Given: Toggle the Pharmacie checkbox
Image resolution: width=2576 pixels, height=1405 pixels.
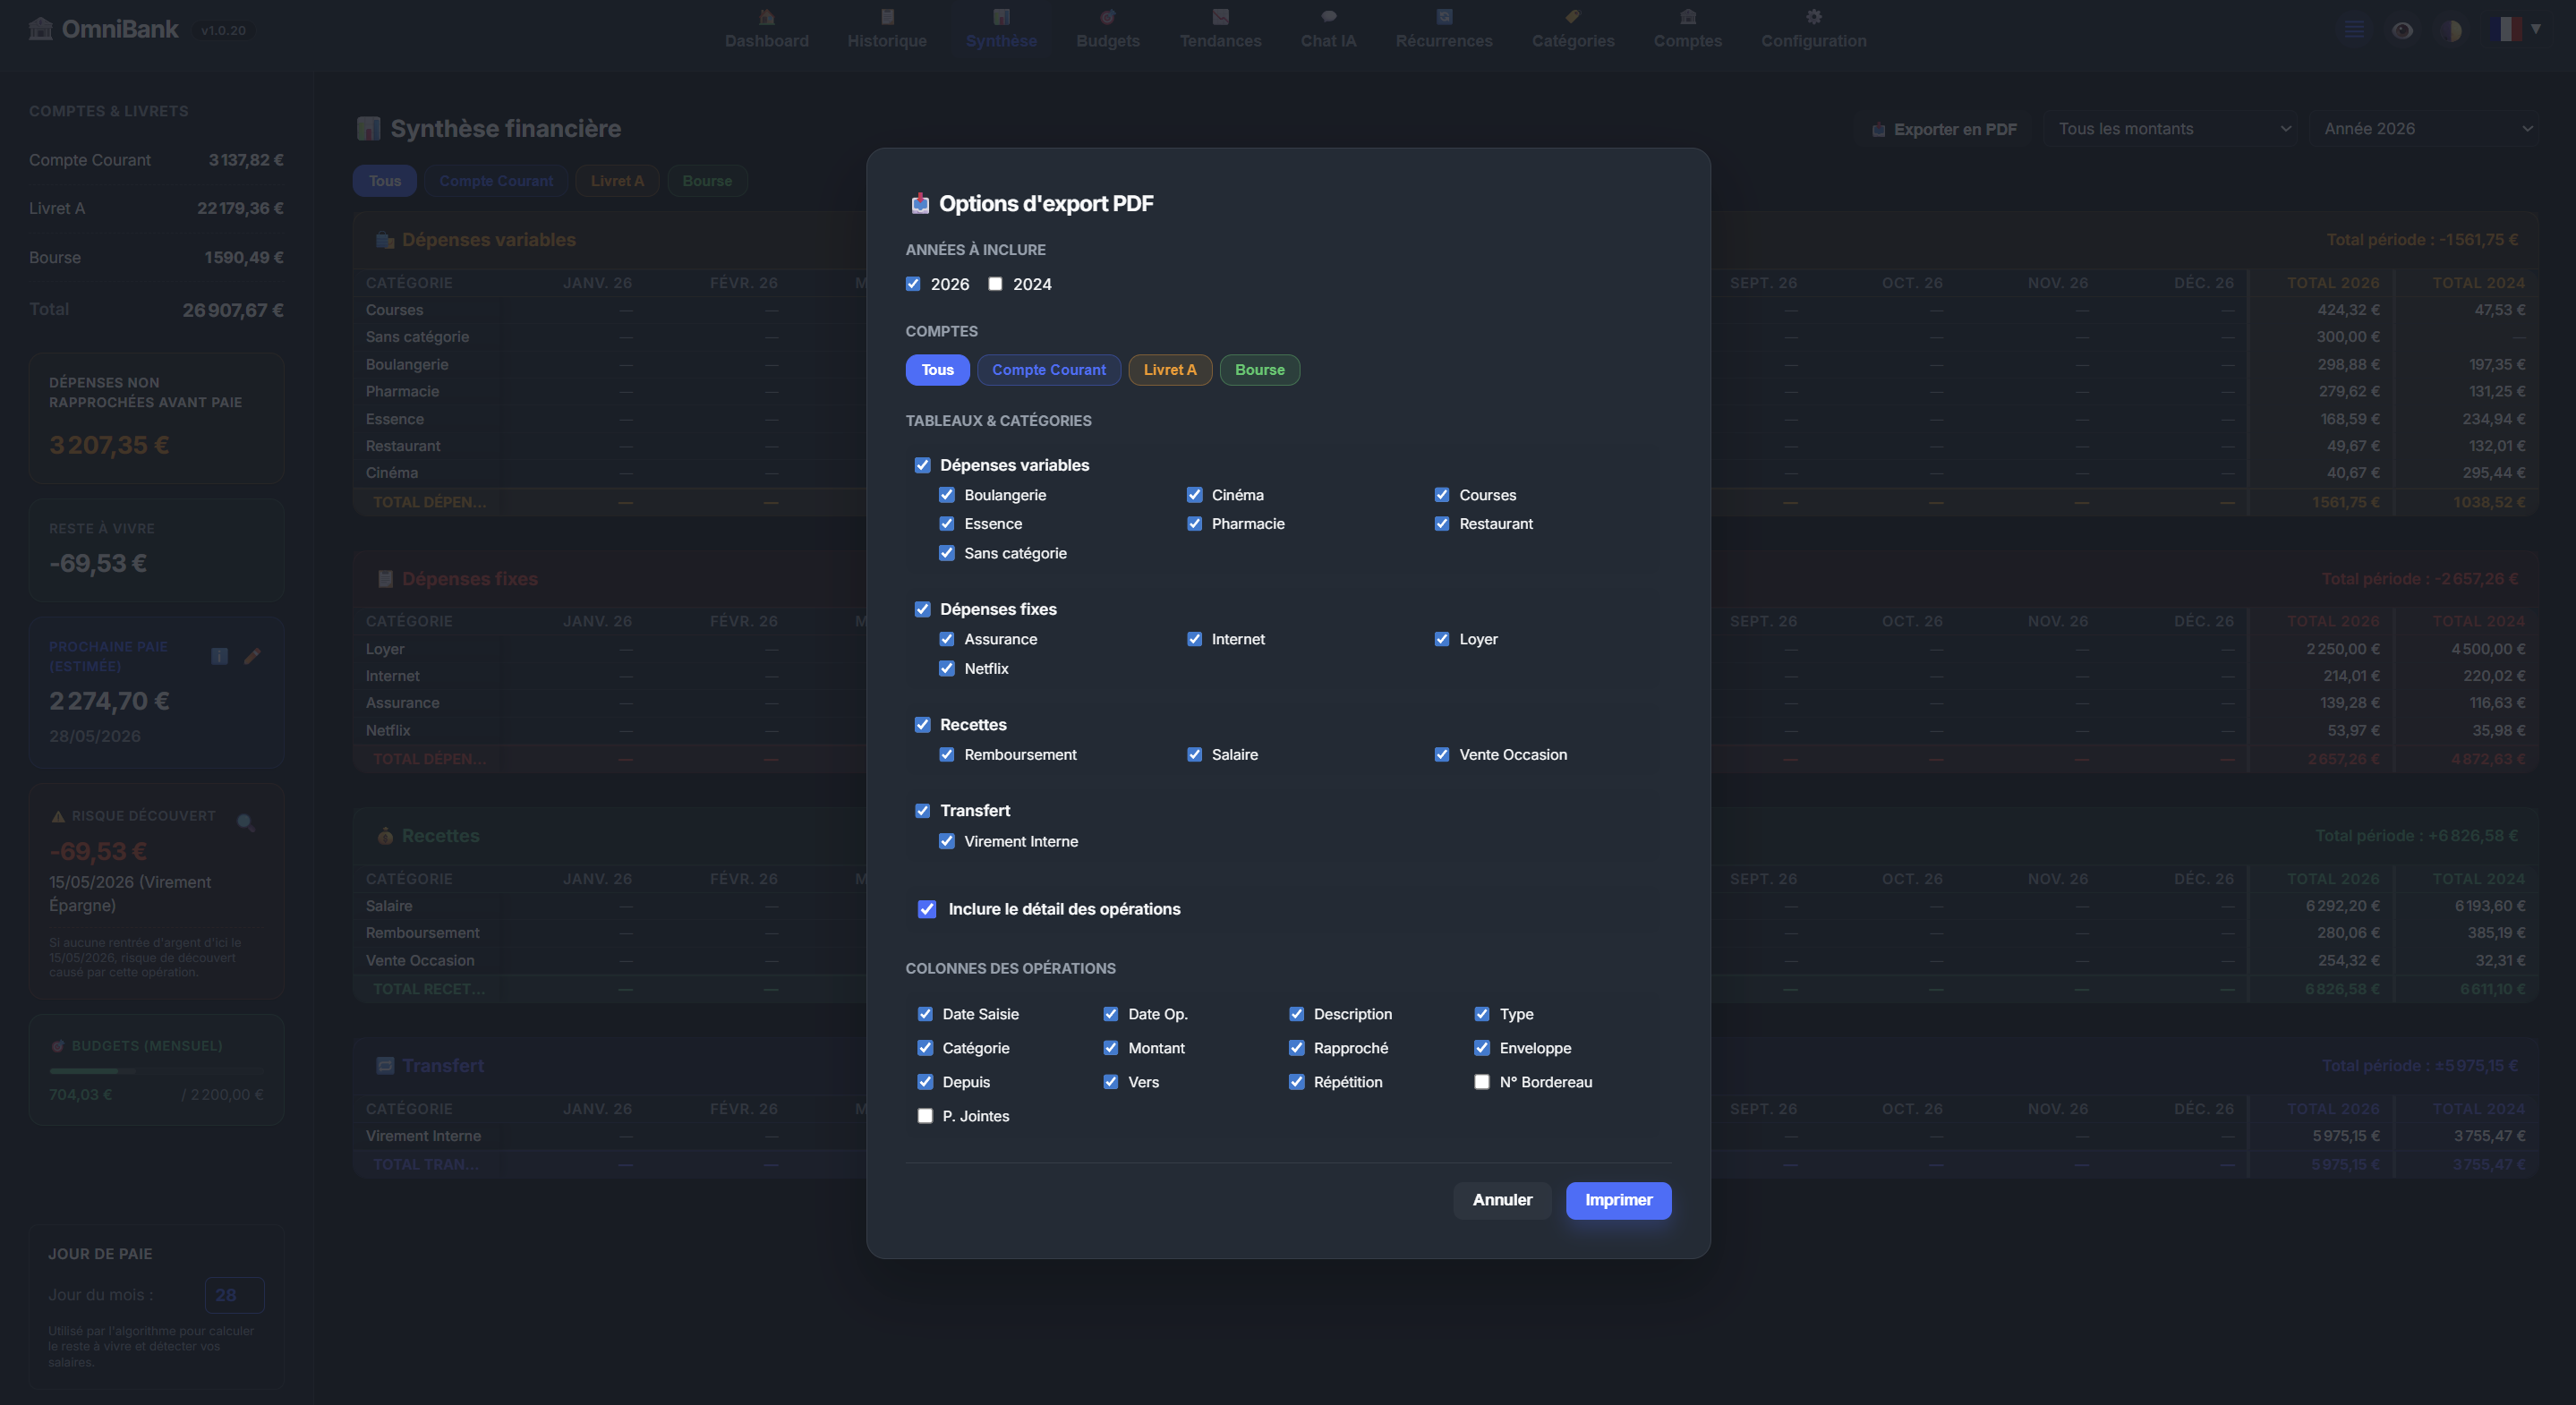Looking at the screenshot, I should 1194,524.
